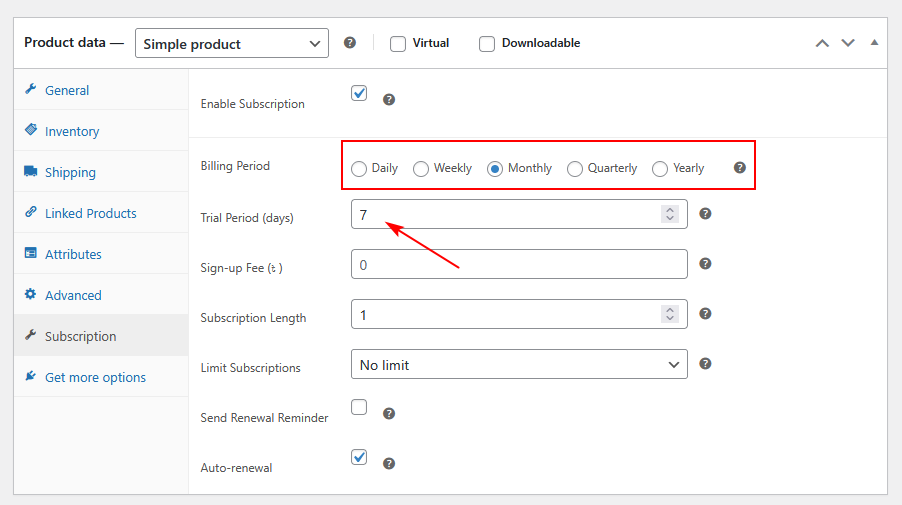Image resolution: width=902 pixels, height=505 pixels.
Task: Select Yearly billing period
Action: pos(660,169)
